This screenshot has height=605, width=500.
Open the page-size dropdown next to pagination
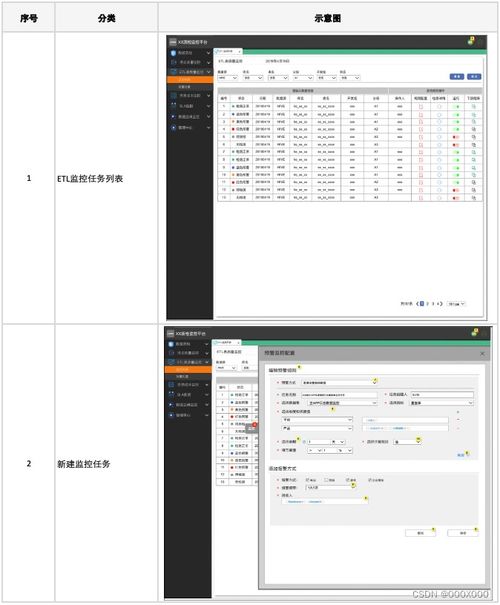(456, 304)
